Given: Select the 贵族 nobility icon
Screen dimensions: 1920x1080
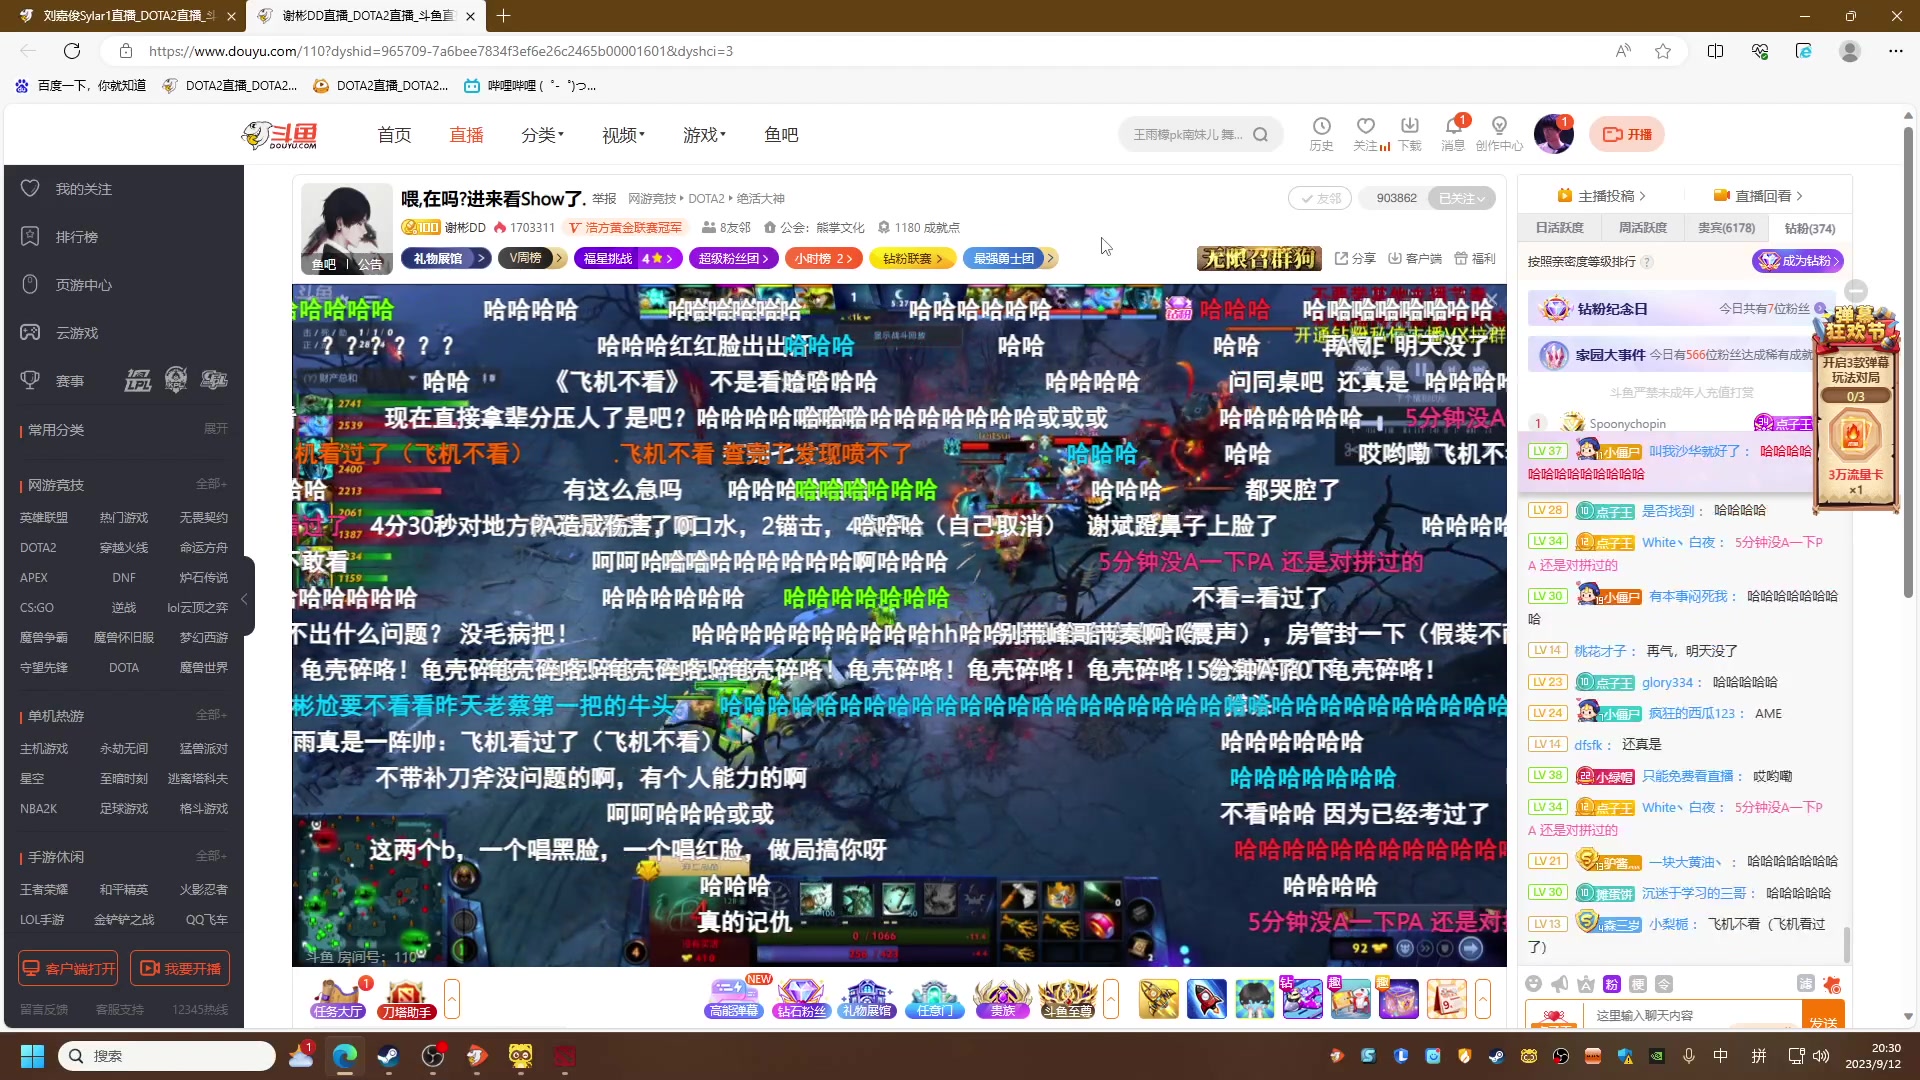Looking at the screenshot, I should [1003, 998].
